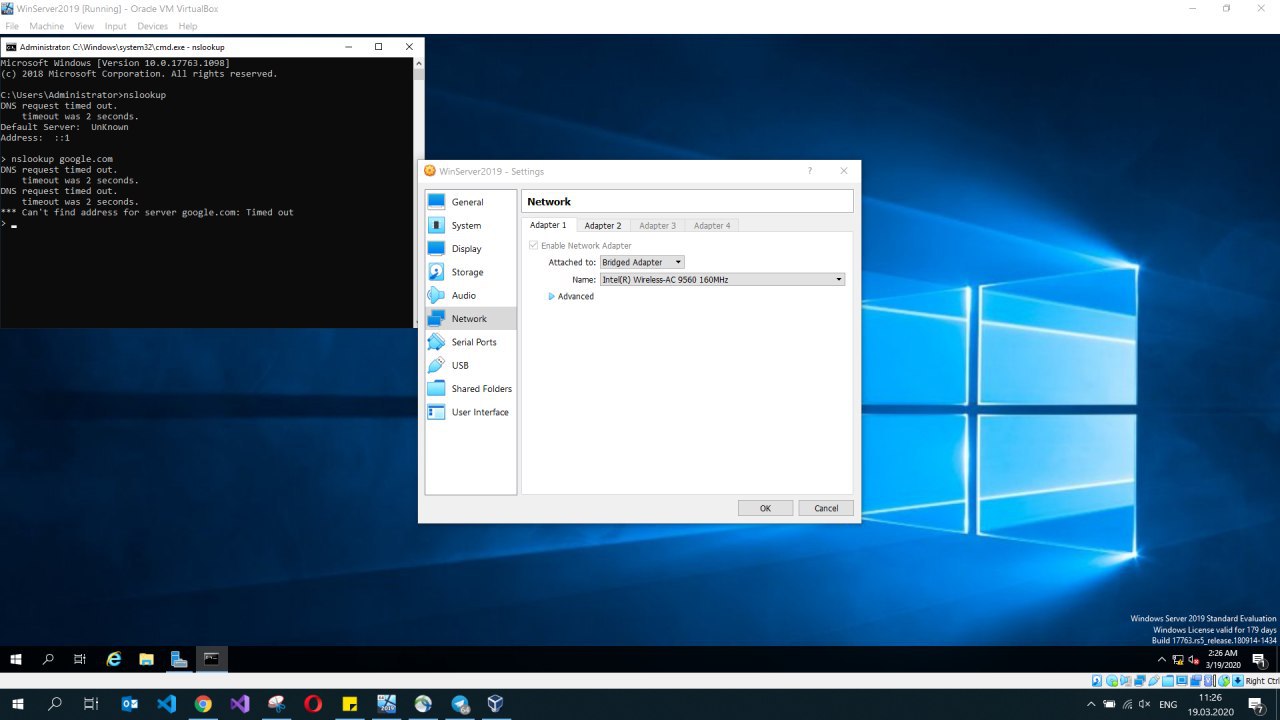Open Google Chrome from the host taskbar
This screenshot has width=1280, height=720.
click(203, 704)
